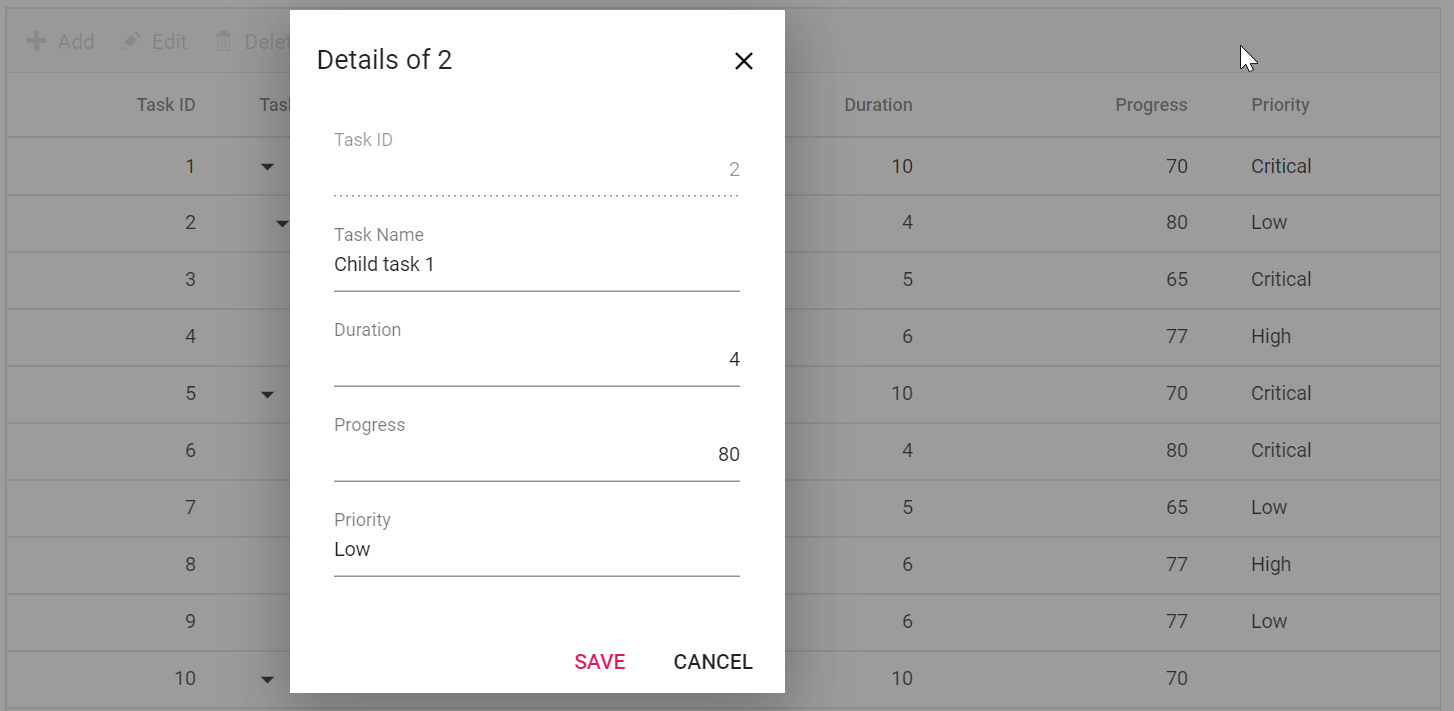This screenshot has height=711, width=1454.
Task: Click the Delete task icon
Action: pos(224,41)
